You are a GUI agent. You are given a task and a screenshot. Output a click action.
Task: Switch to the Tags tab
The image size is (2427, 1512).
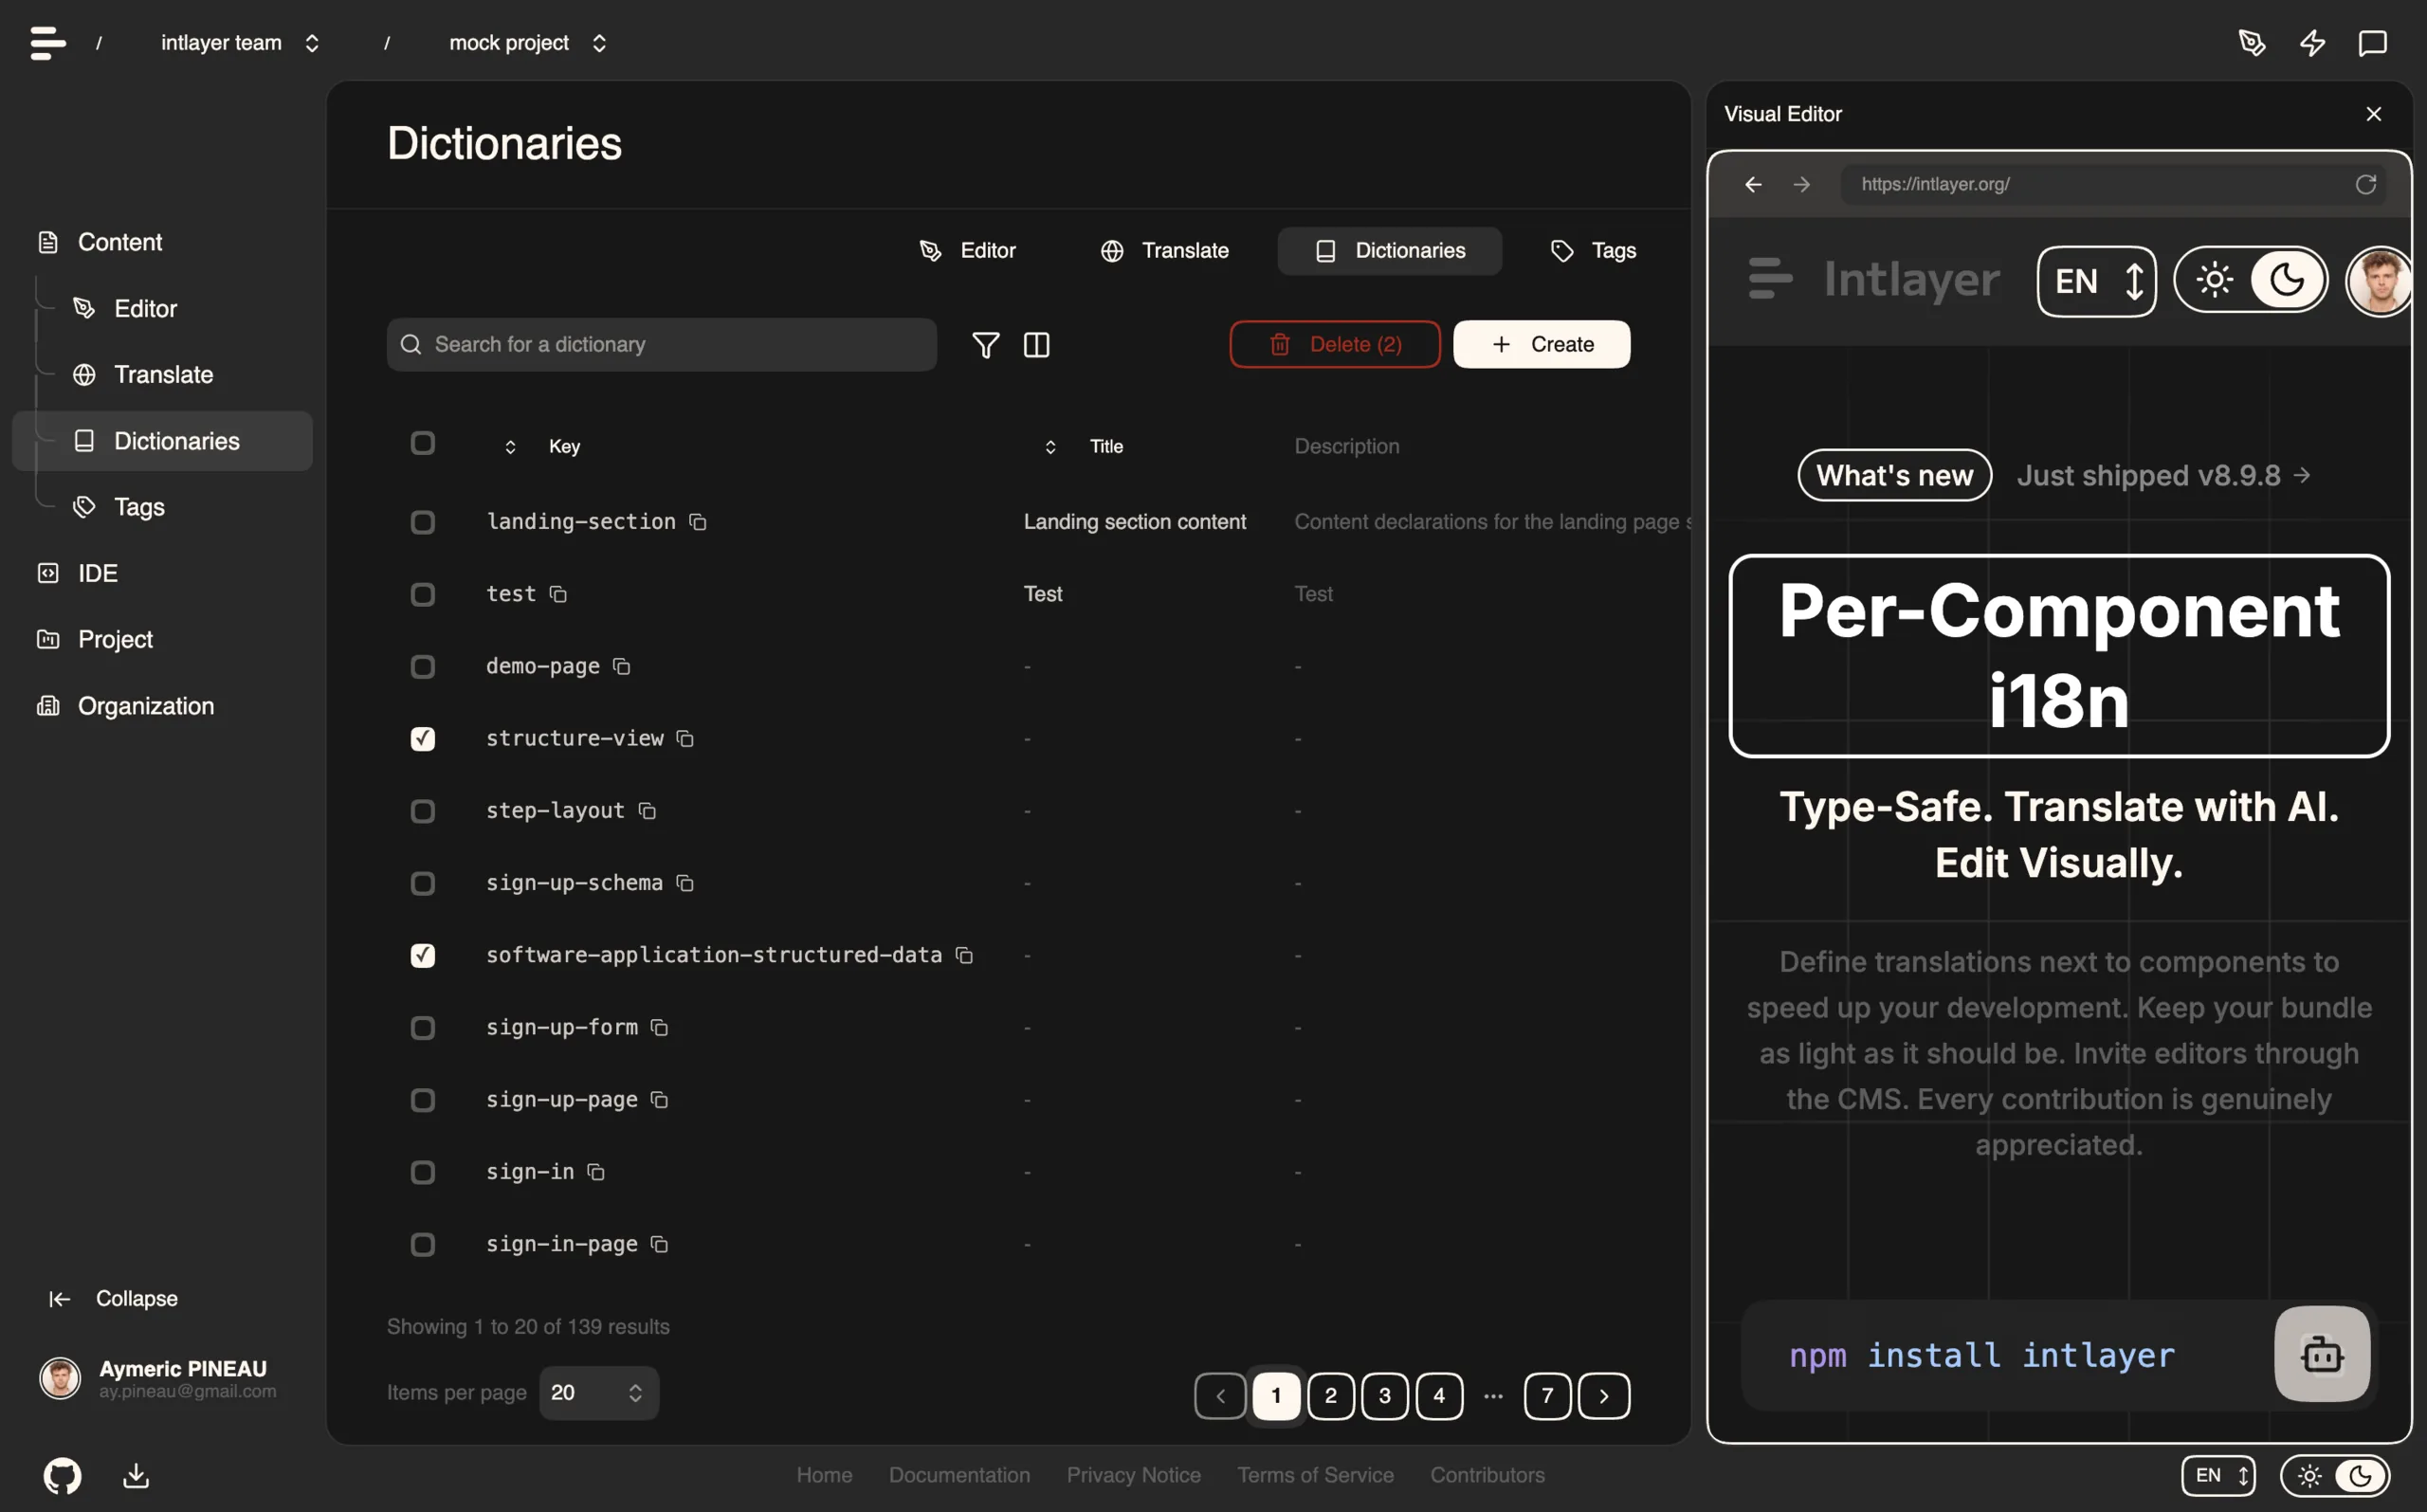point(1593,251)
